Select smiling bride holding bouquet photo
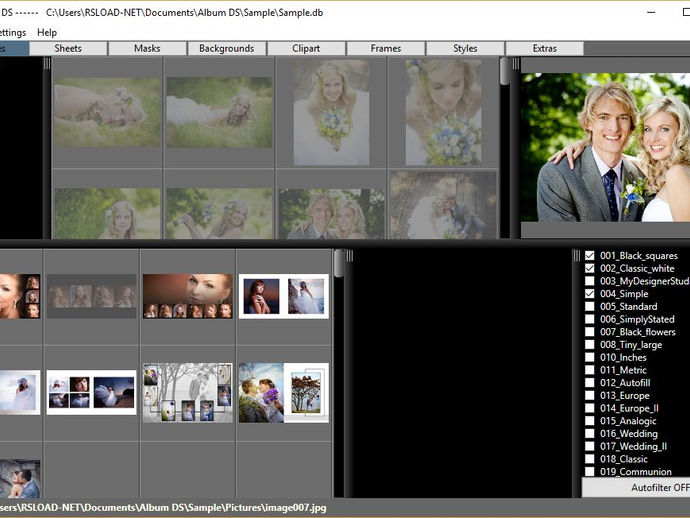 pos(331,113)
